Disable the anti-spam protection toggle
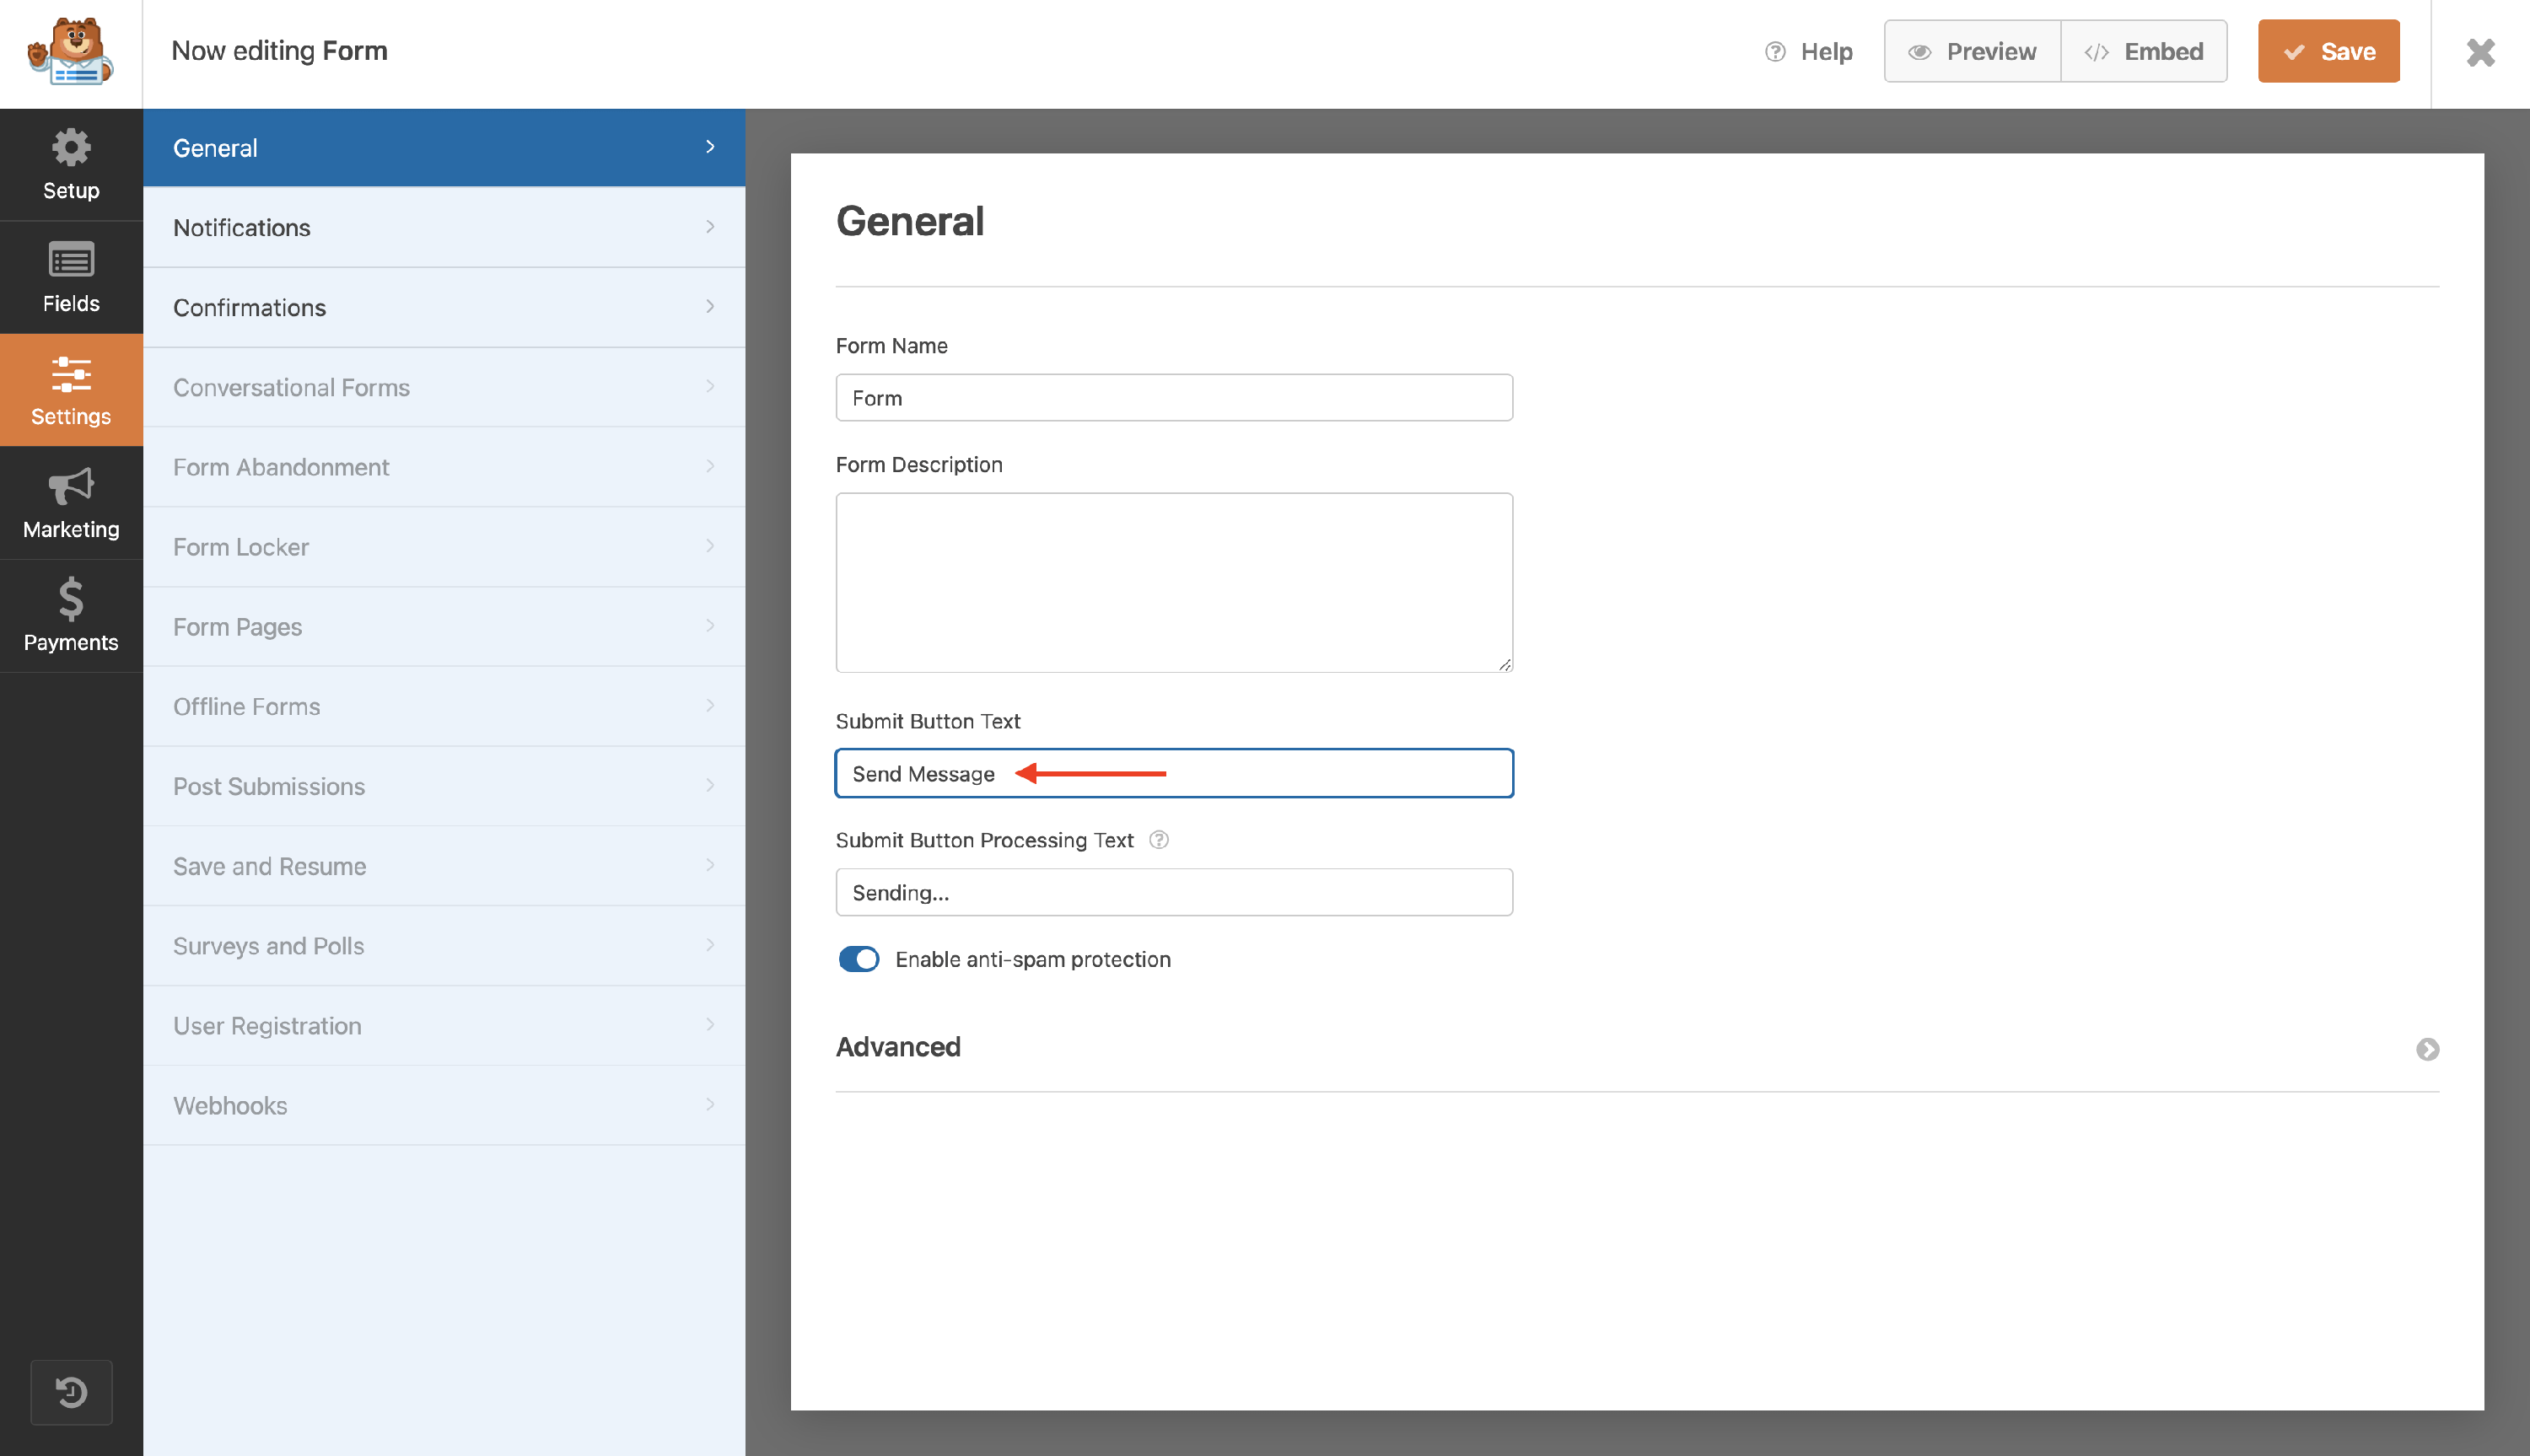Viewport: 2530px width, 1456px height. (858, 959)
